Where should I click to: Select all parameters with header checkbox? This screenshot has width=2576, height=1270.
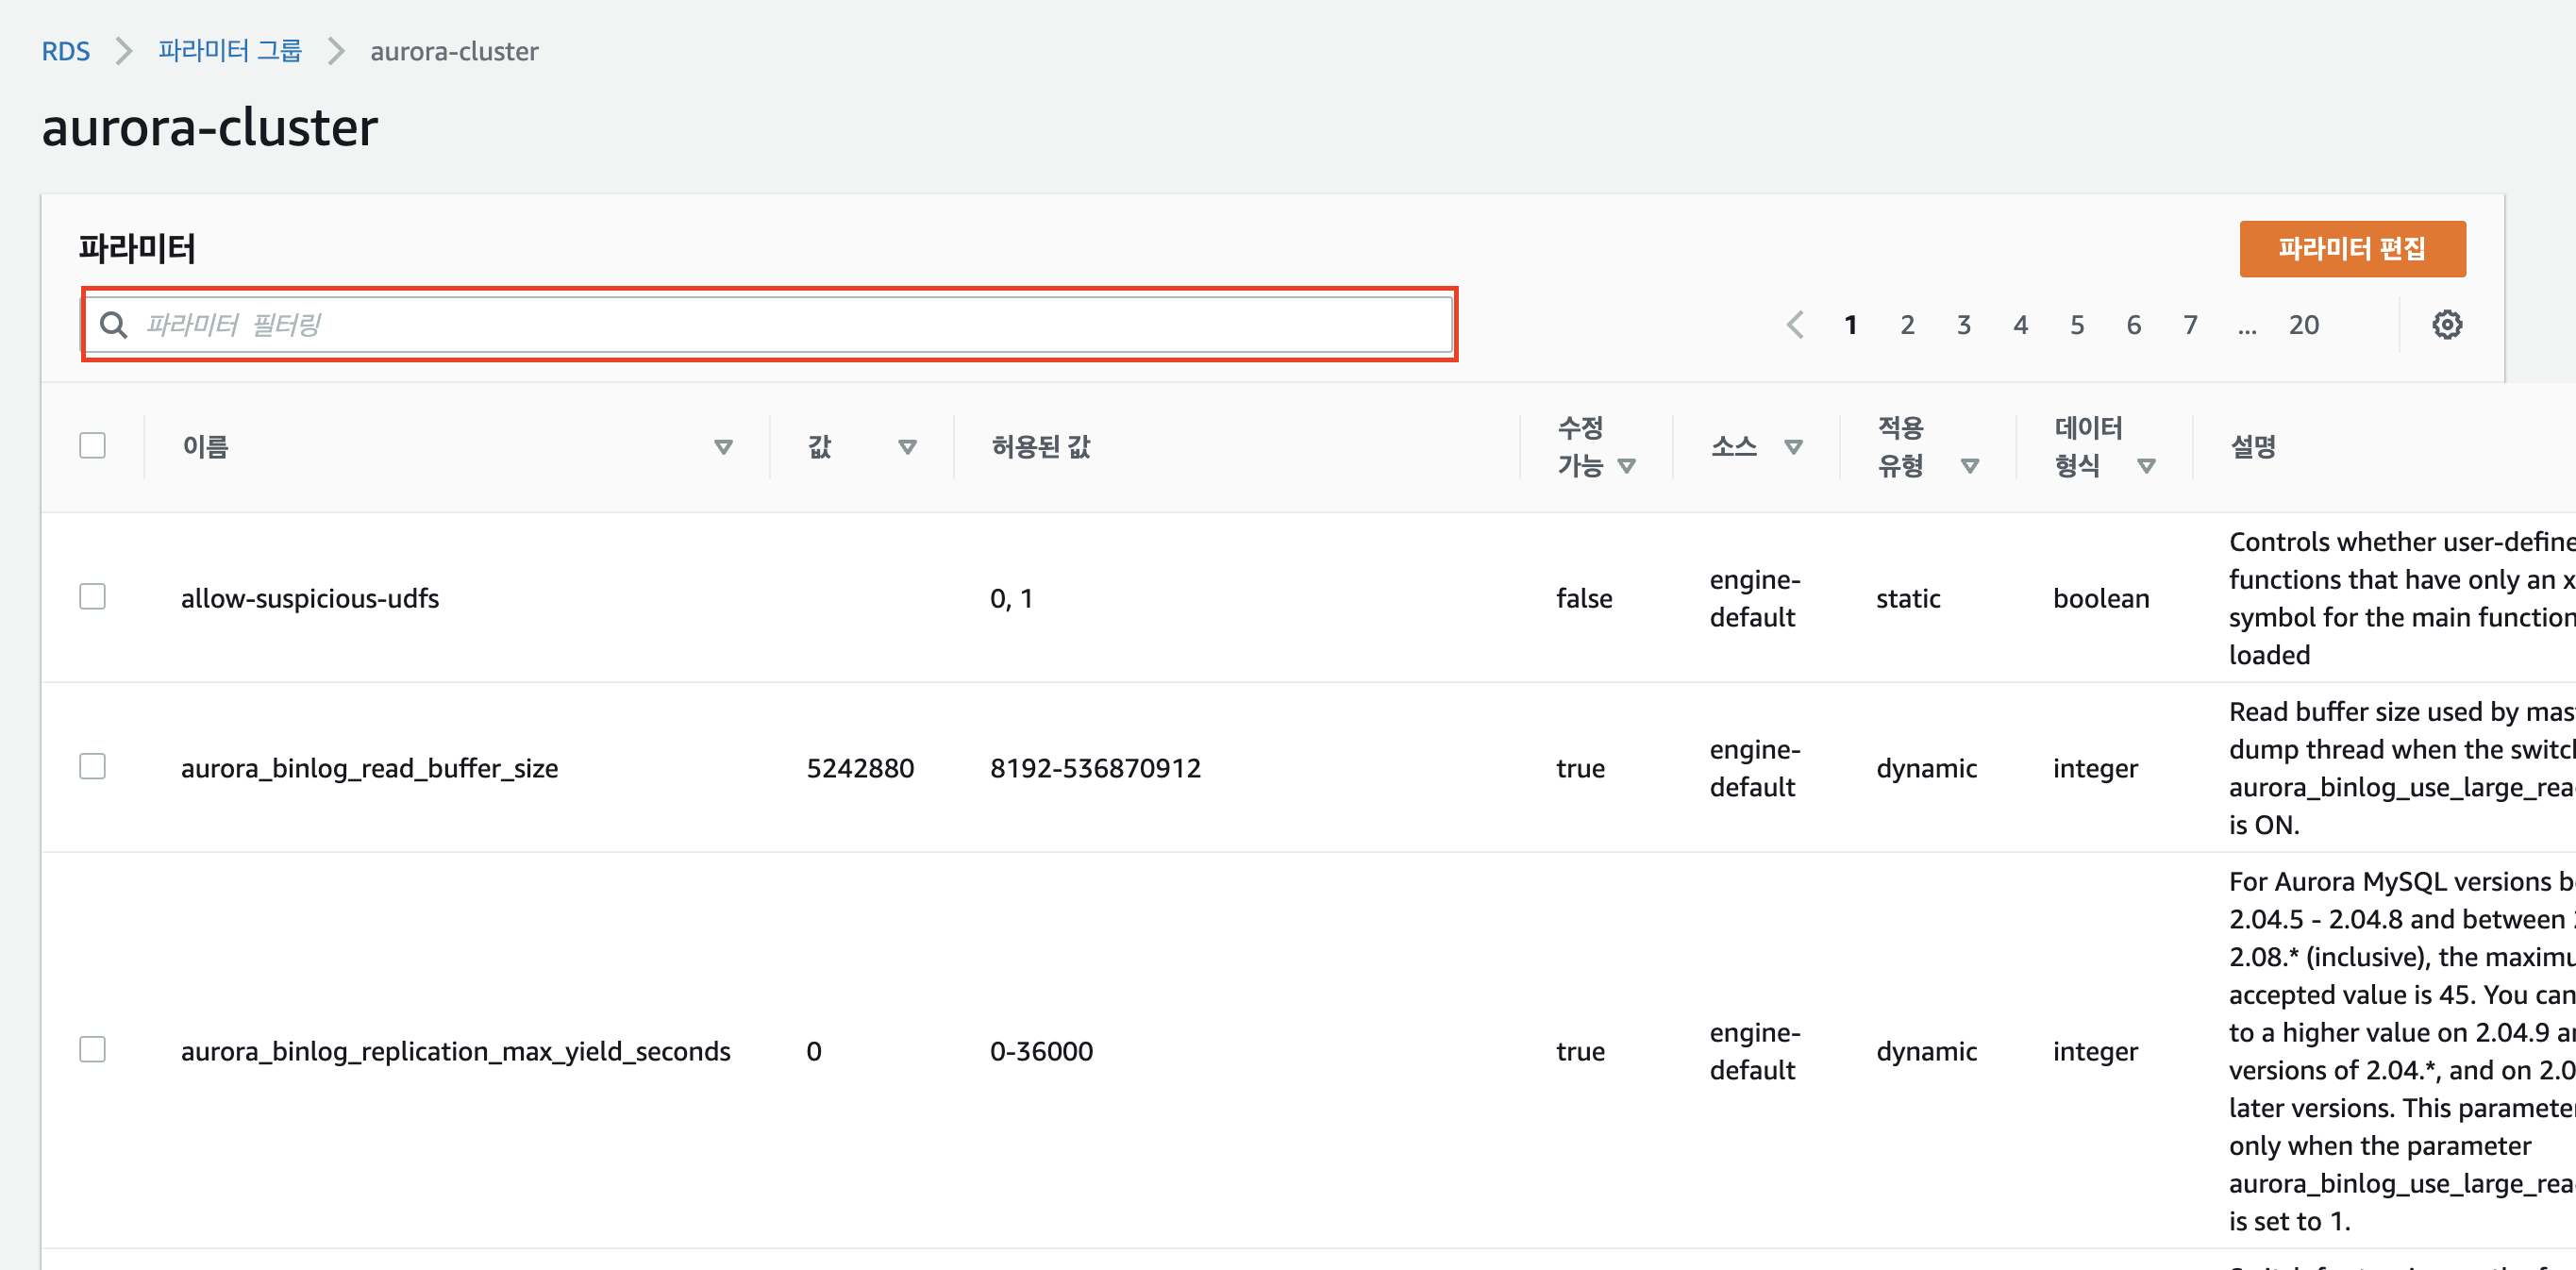click(x=93, y=446)
